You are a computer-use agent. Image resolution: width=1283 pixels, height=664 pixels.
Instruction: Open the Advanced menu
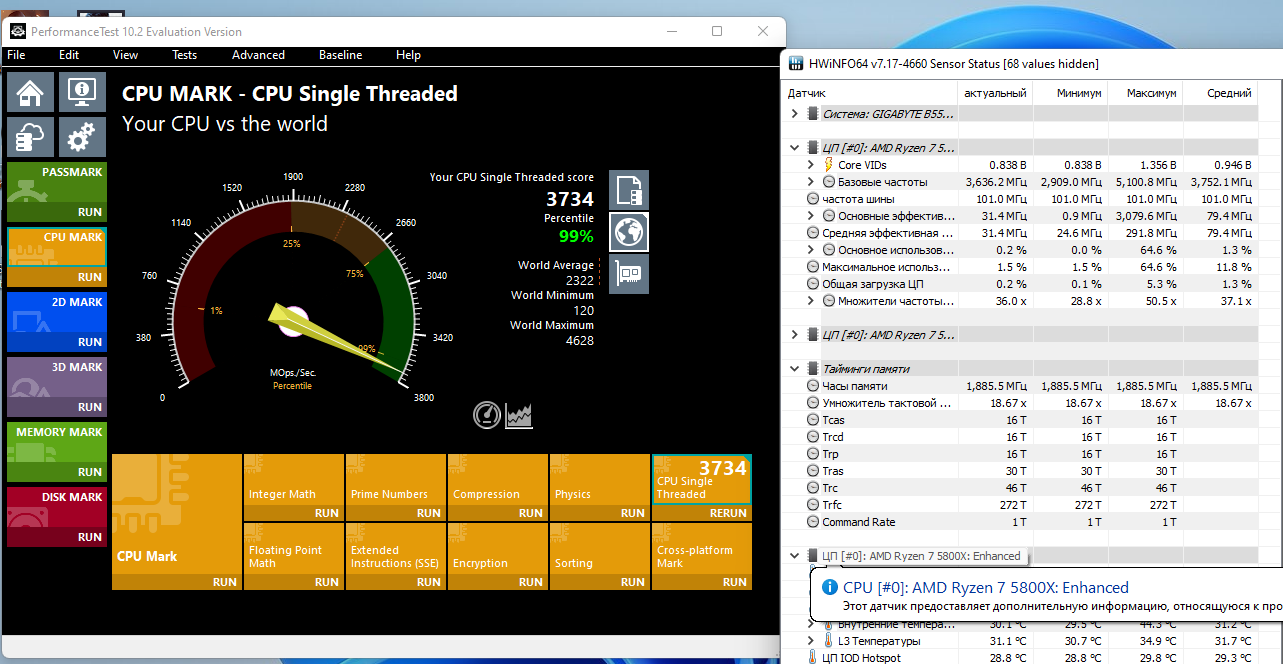pyautogui.click(x=259, y=55)
